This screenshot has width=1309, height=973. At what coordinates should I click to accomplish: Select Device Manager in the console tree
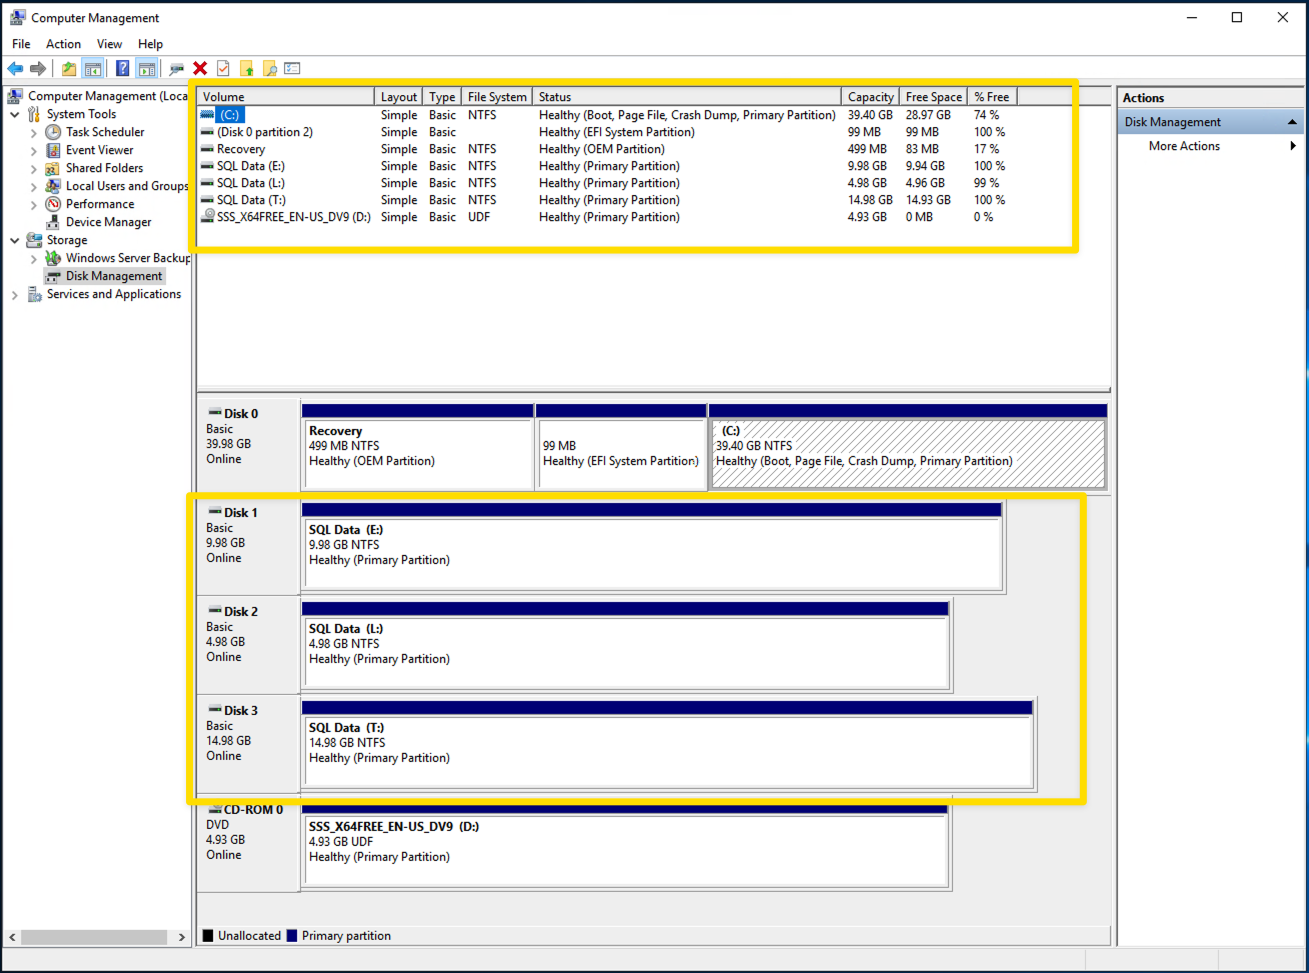point(108,222)
